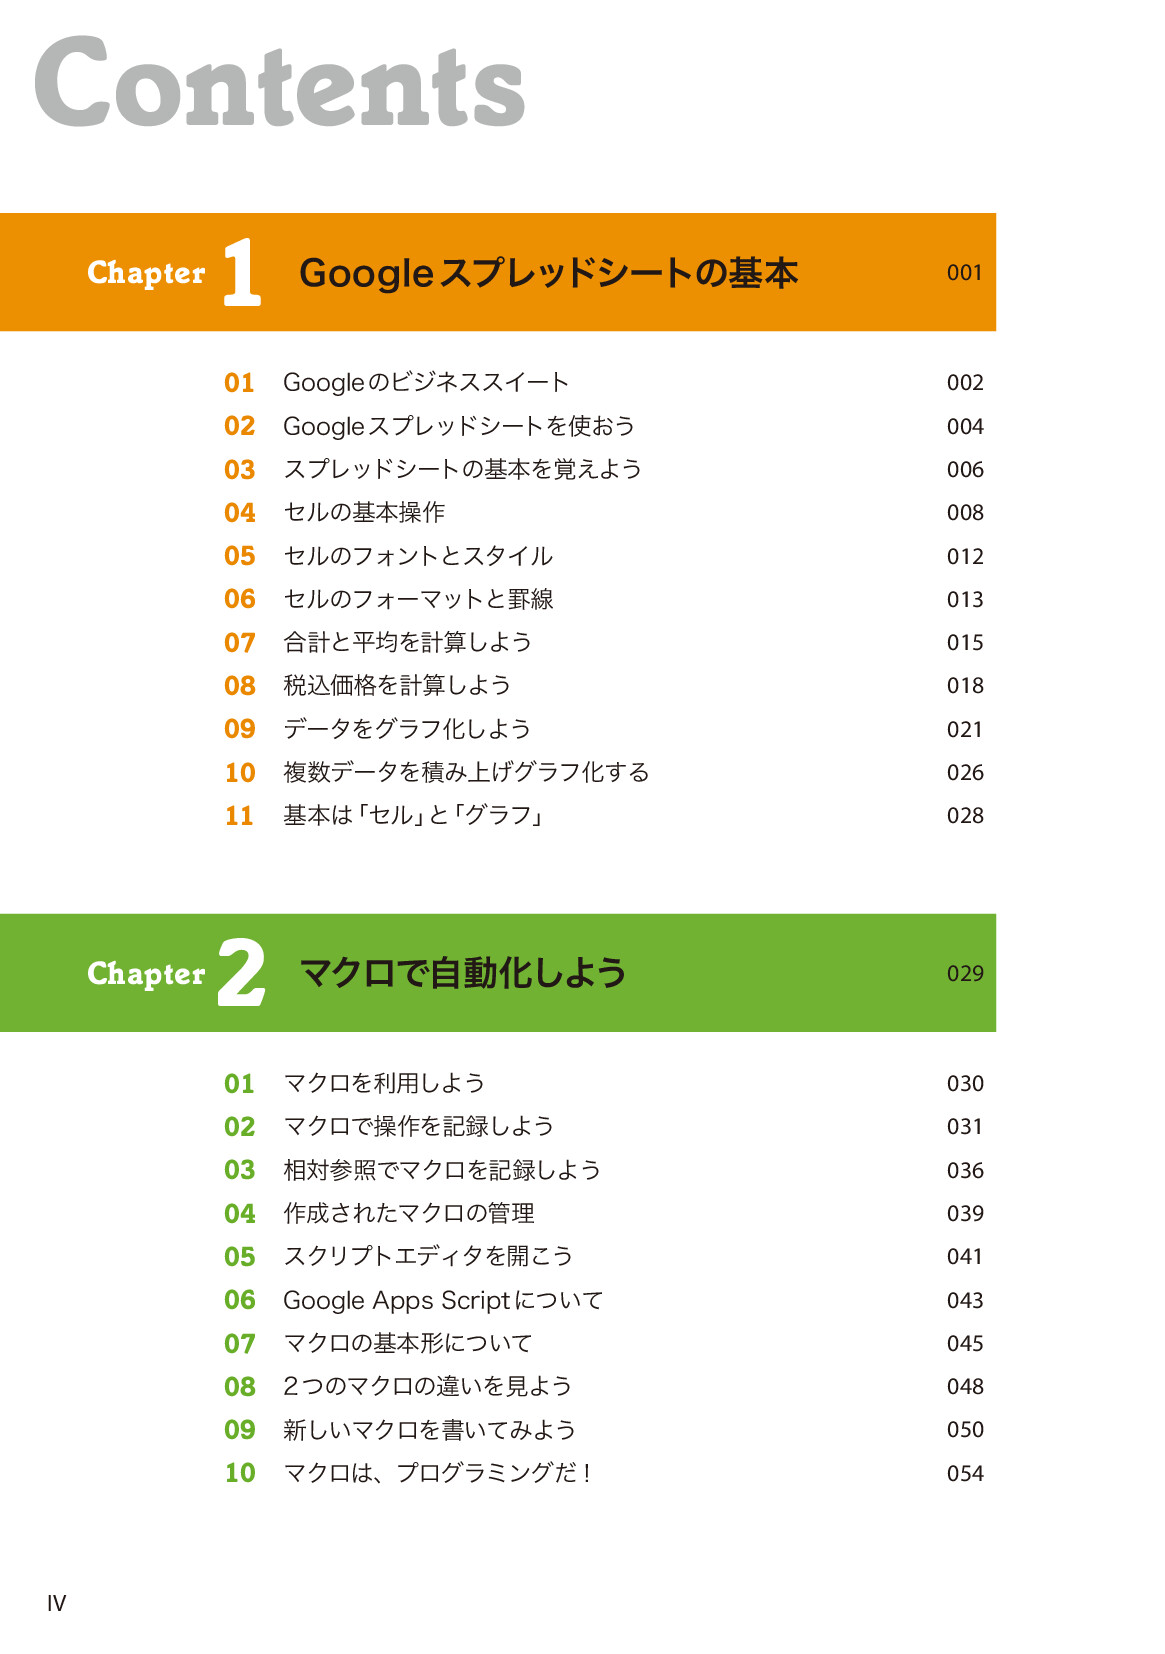Viewport: 1165px width, 1654px height.
Task: Jump to "2つのマクロの違いを見よう"
Action: pos(427,1386)
